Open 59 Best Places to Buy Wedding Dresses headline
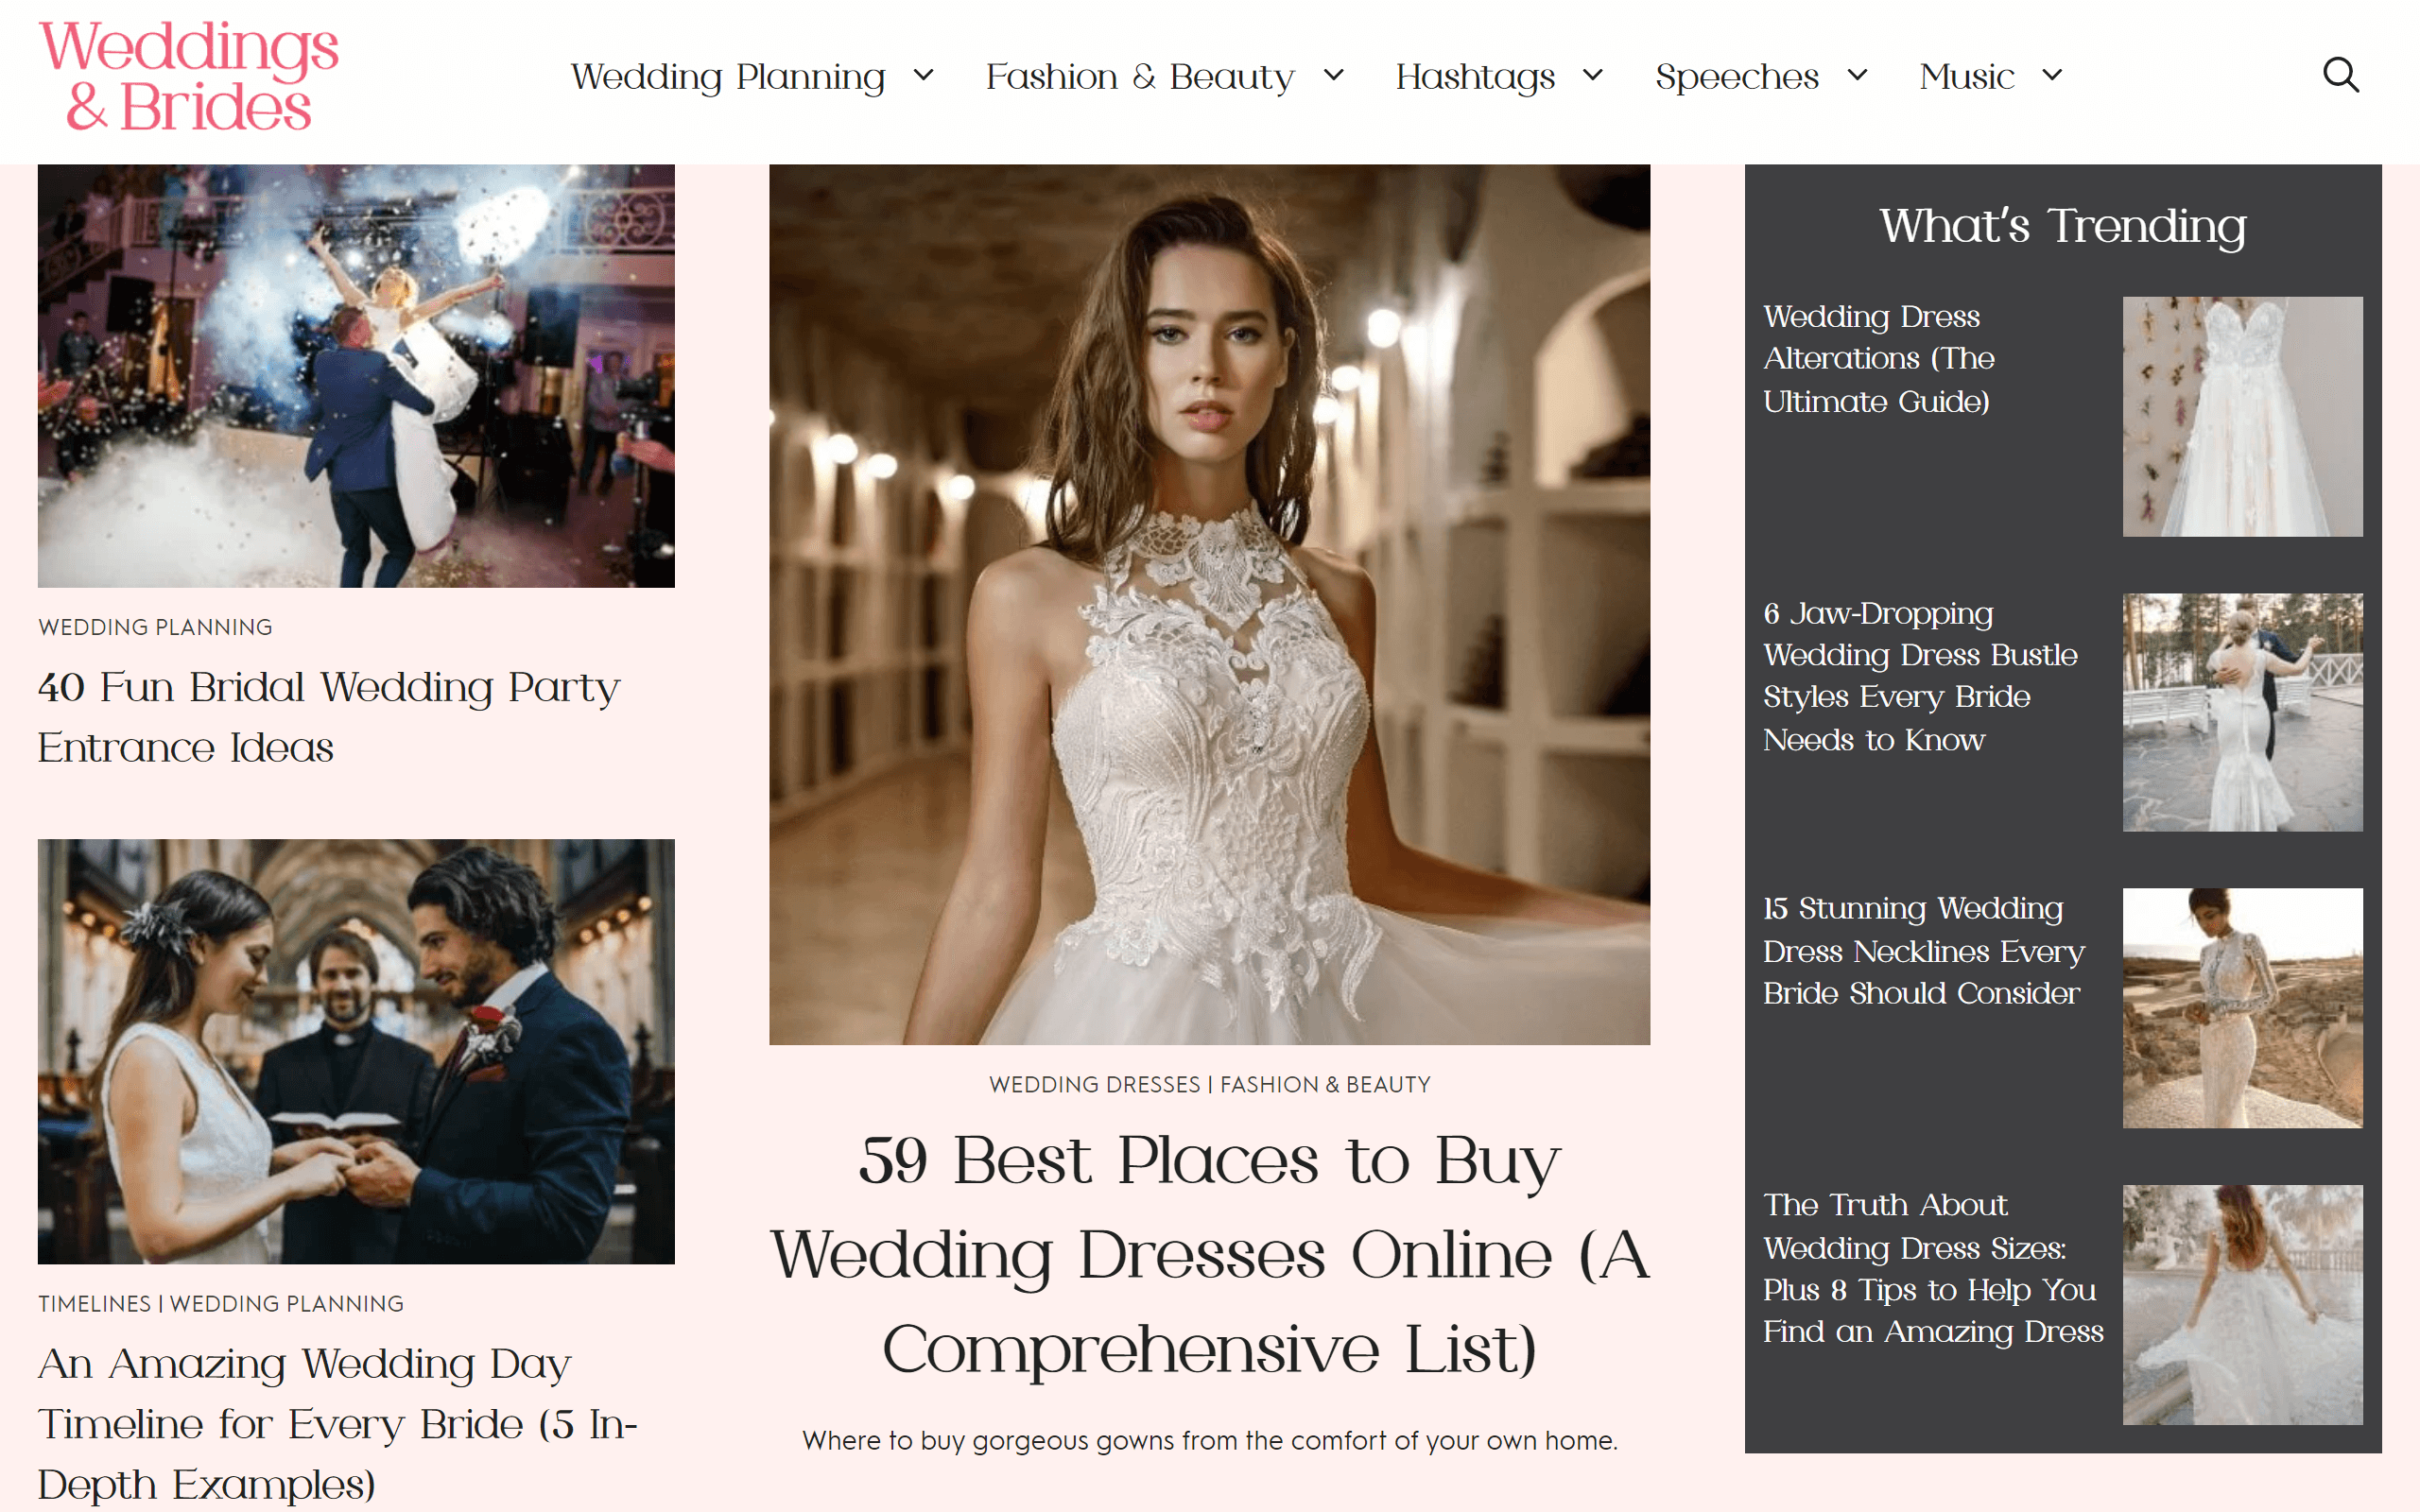Viewport: 2420px width, 1512px height. (1209, 1254)
